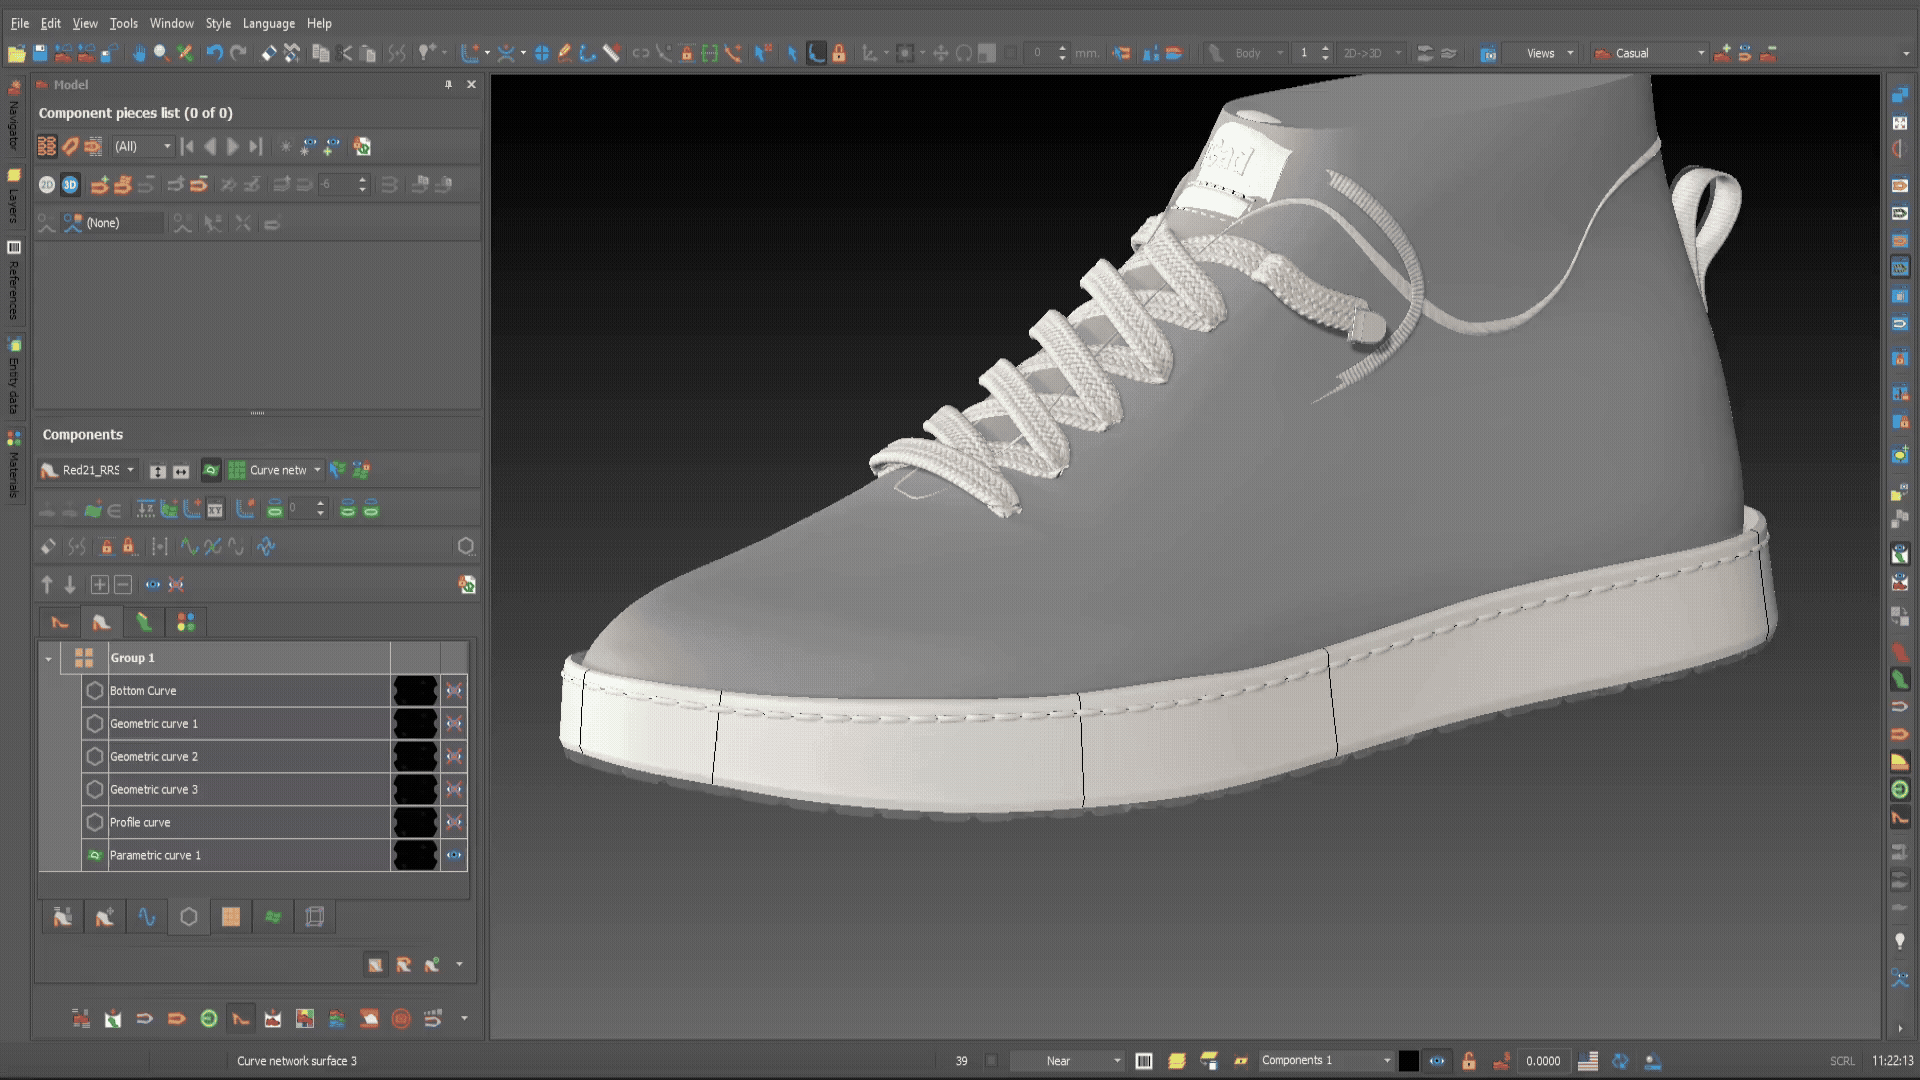This screenshot has width=1920, height=1080.
Task: Collapse the Group 1 tree expander
Action: pyautogui.click(x=48, y=659)
